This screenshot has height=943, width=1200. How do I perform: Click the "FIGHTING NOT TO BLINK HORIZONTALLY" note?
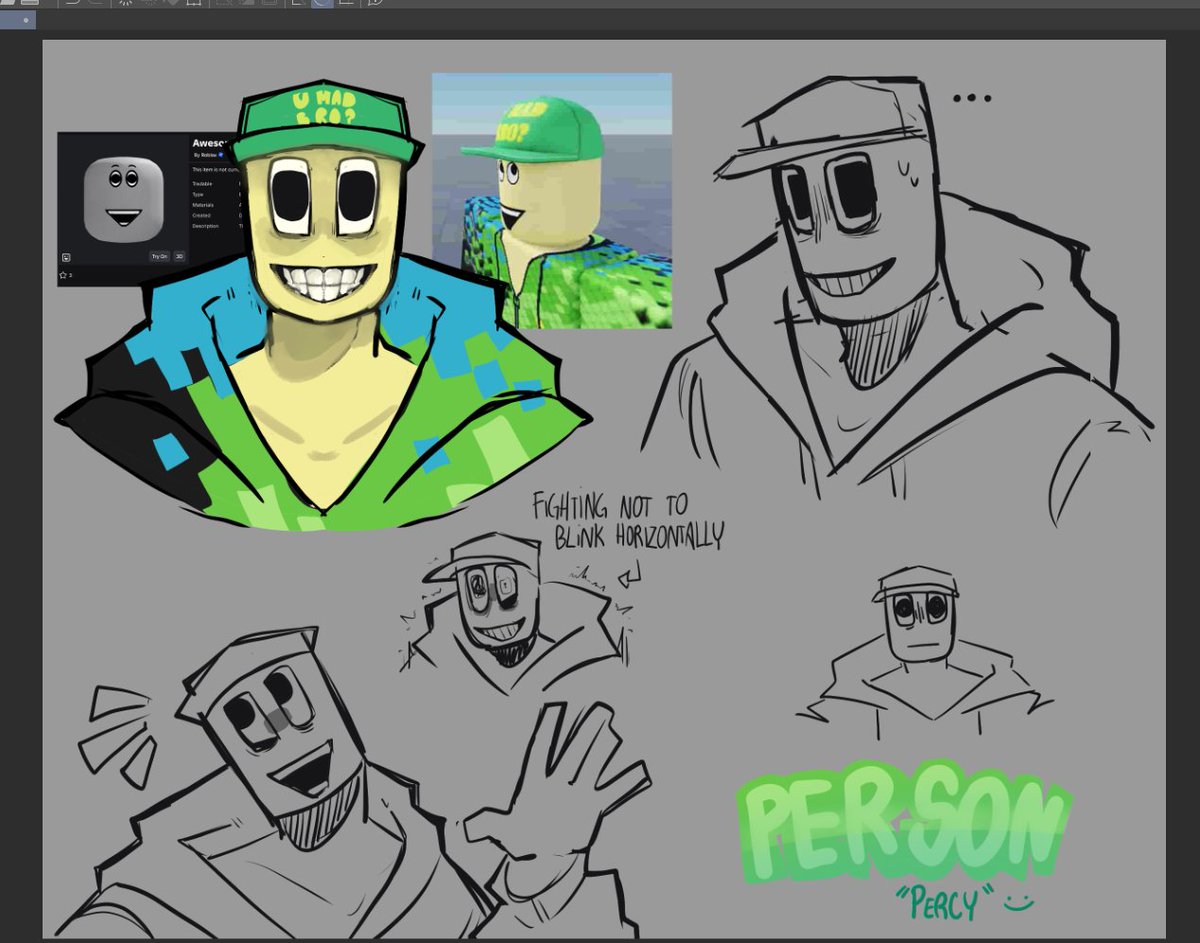click(x=626, y=520)
